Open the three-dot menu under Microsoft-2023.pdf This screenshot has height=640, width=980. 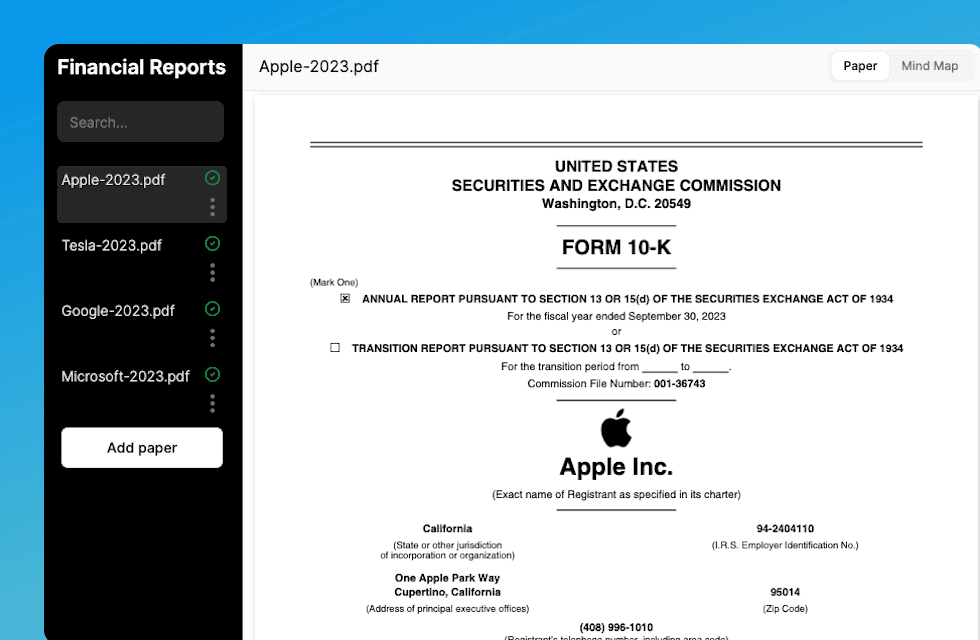point(212,403)
